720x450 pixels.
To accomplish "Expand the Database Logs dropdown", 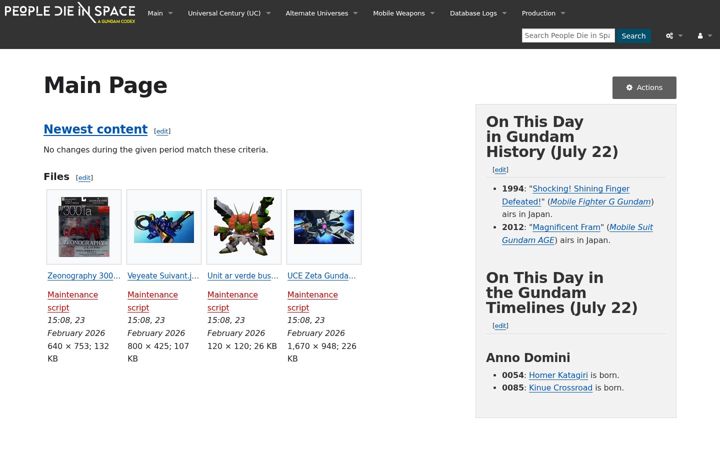I will coord(478,13).
